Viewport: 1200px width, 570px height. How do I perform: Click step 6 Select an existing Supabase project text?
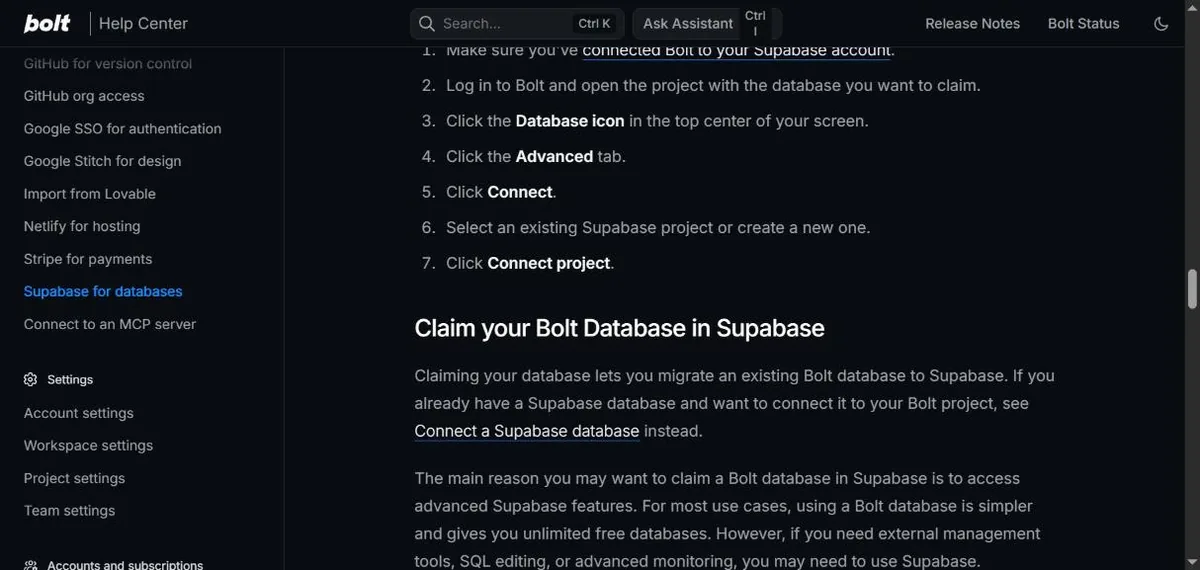tap(658, 227)
